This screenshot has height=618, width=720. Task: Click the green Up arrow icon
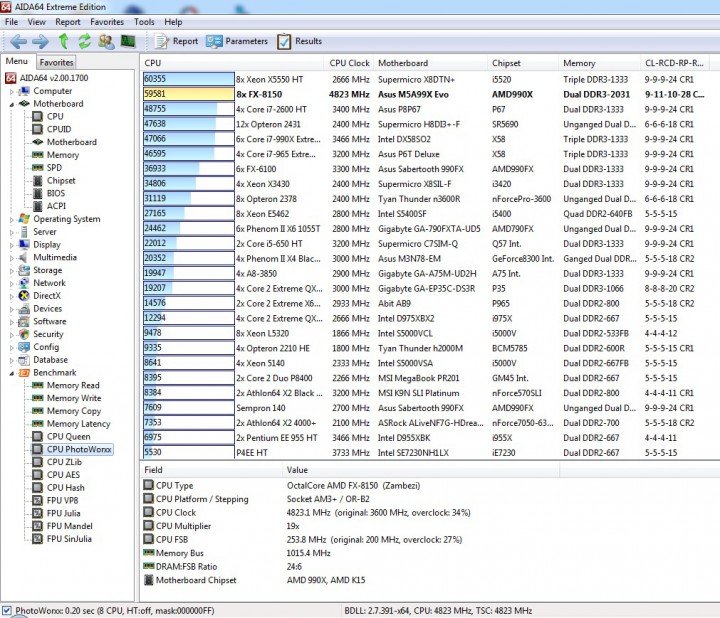tap(63, 41)
